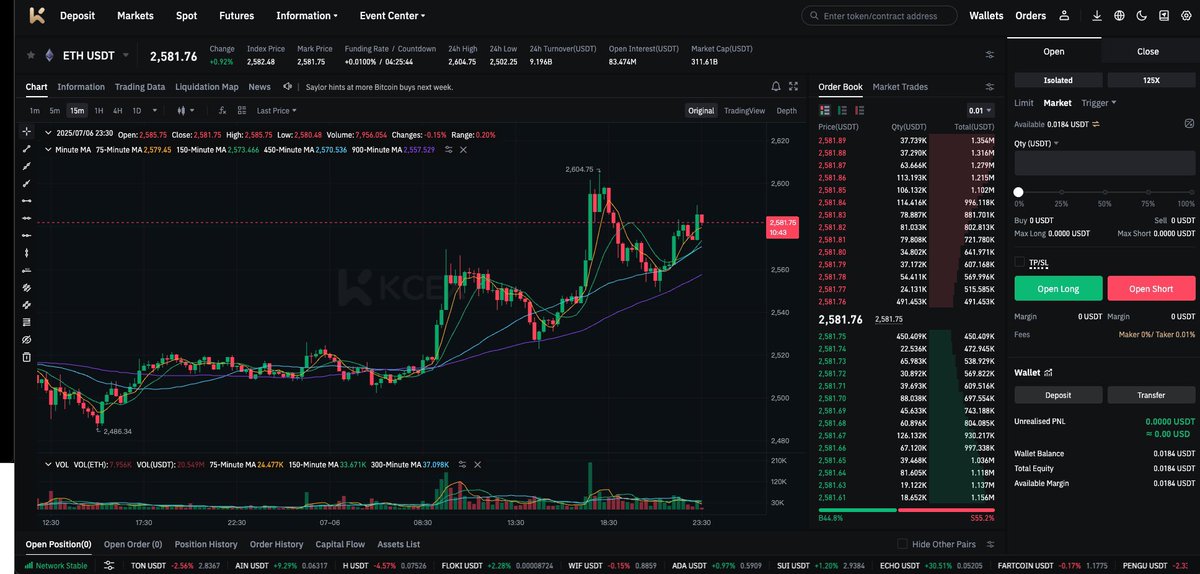
Task: Toggle hide all drawings eye icon
Action: [26, 340]
